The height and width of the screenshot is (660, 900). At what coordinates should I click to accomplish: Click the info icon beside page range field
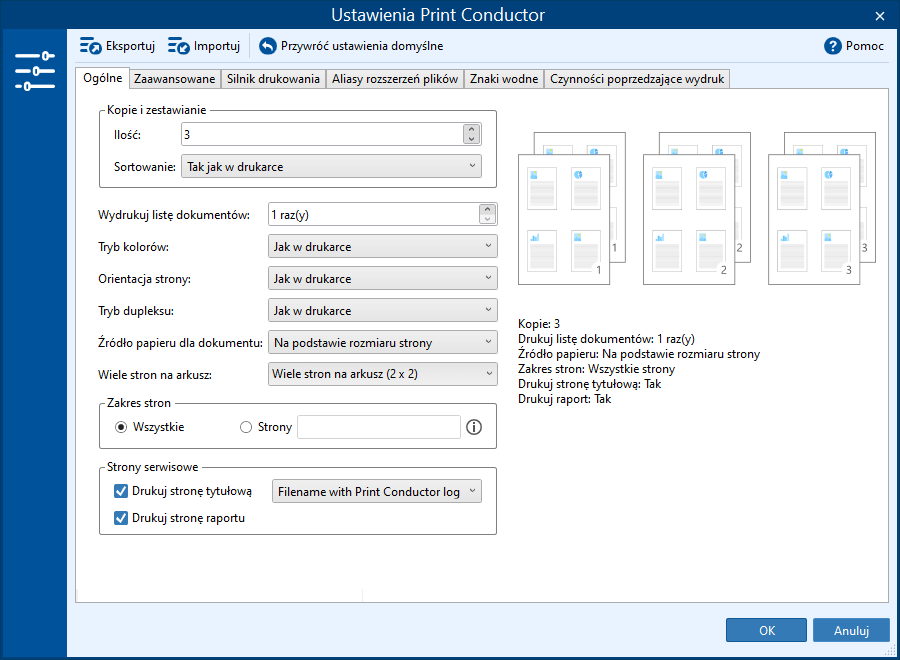click(474, 427)
